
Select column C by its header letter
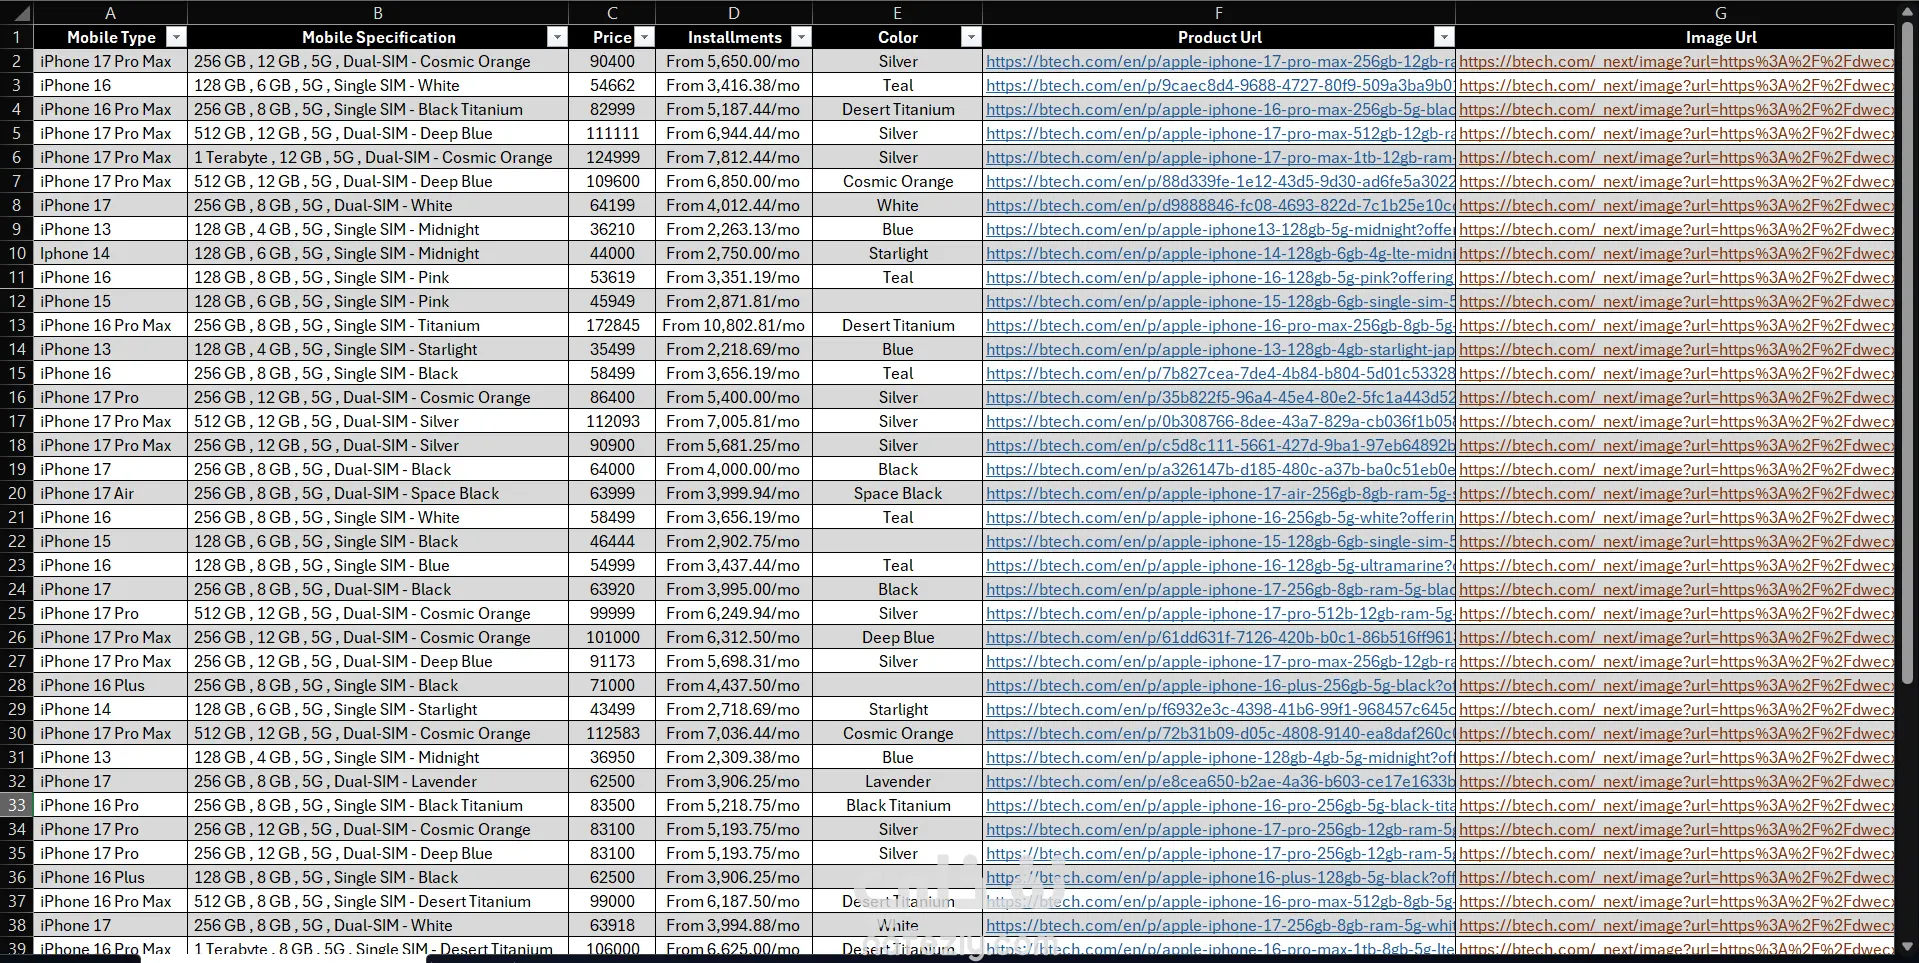[x=612, y=13]
